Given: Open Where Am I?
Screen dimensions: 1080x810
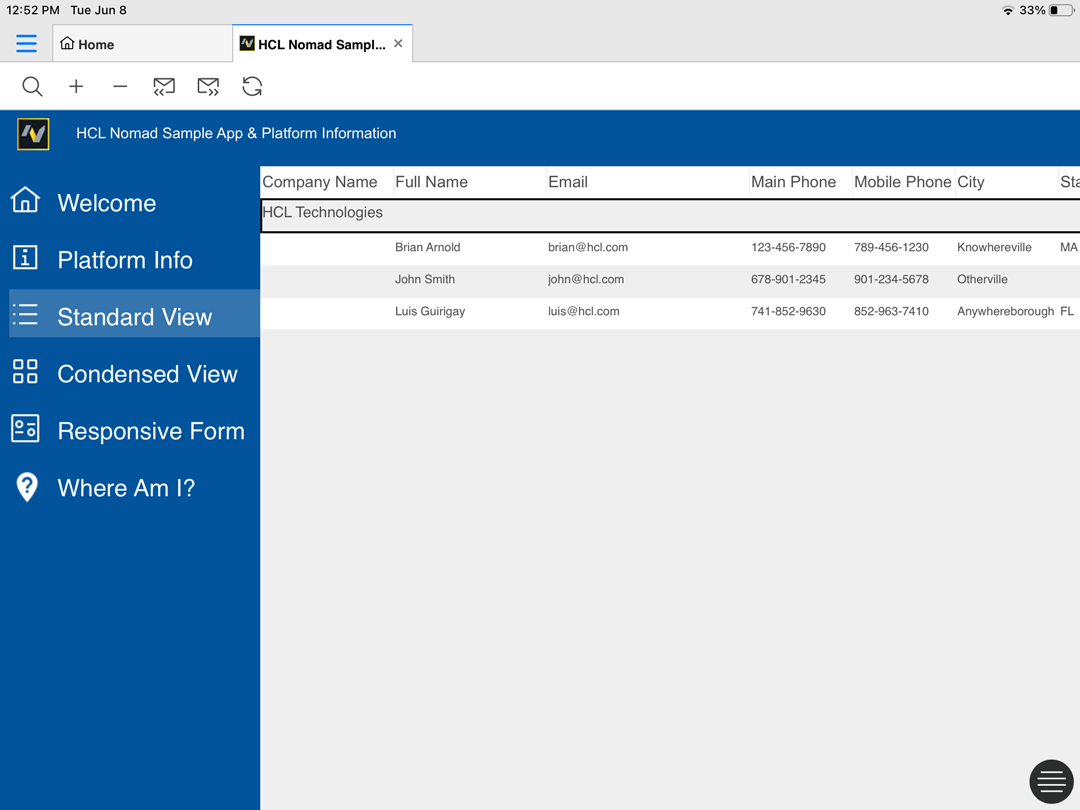Looking at the screenshot, I should [126, 488].
